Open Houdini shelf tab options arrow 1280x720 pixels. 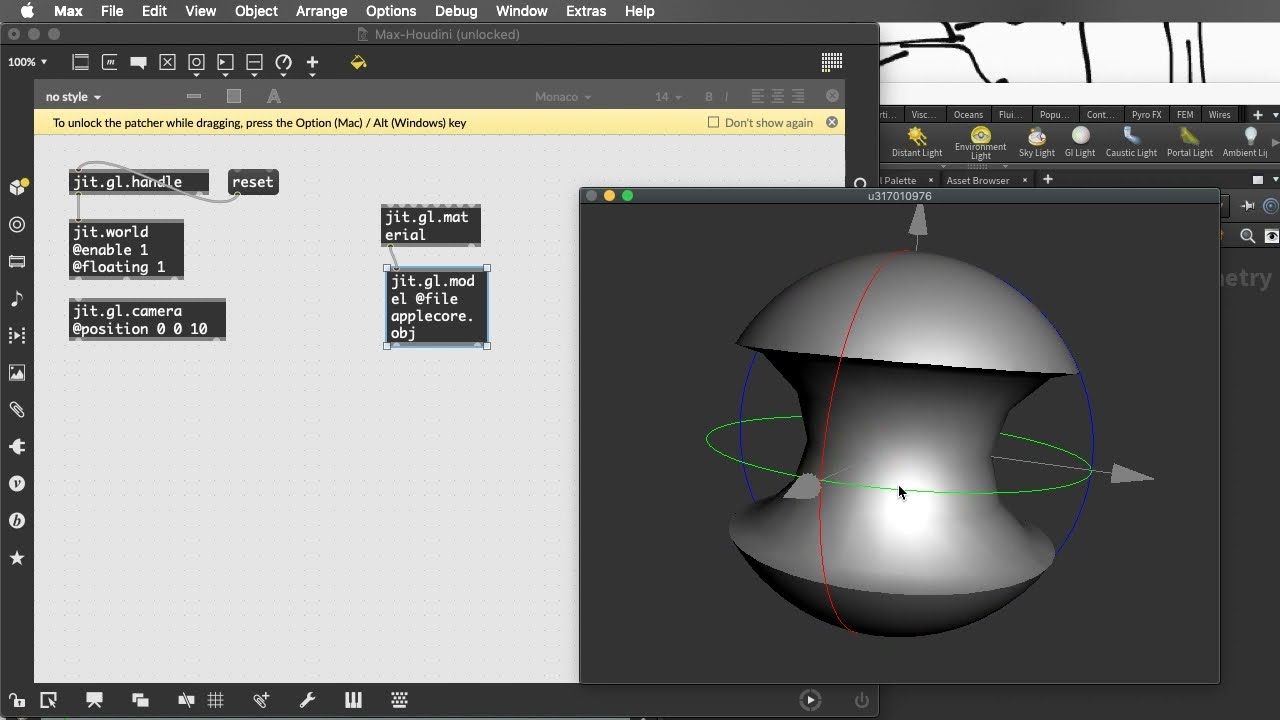point(1275,115)
